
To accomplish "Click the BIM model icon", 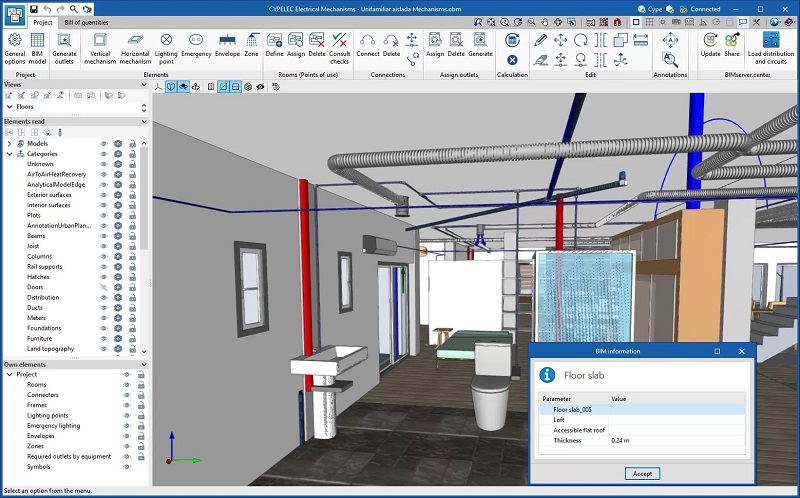I will coord(38,46).
